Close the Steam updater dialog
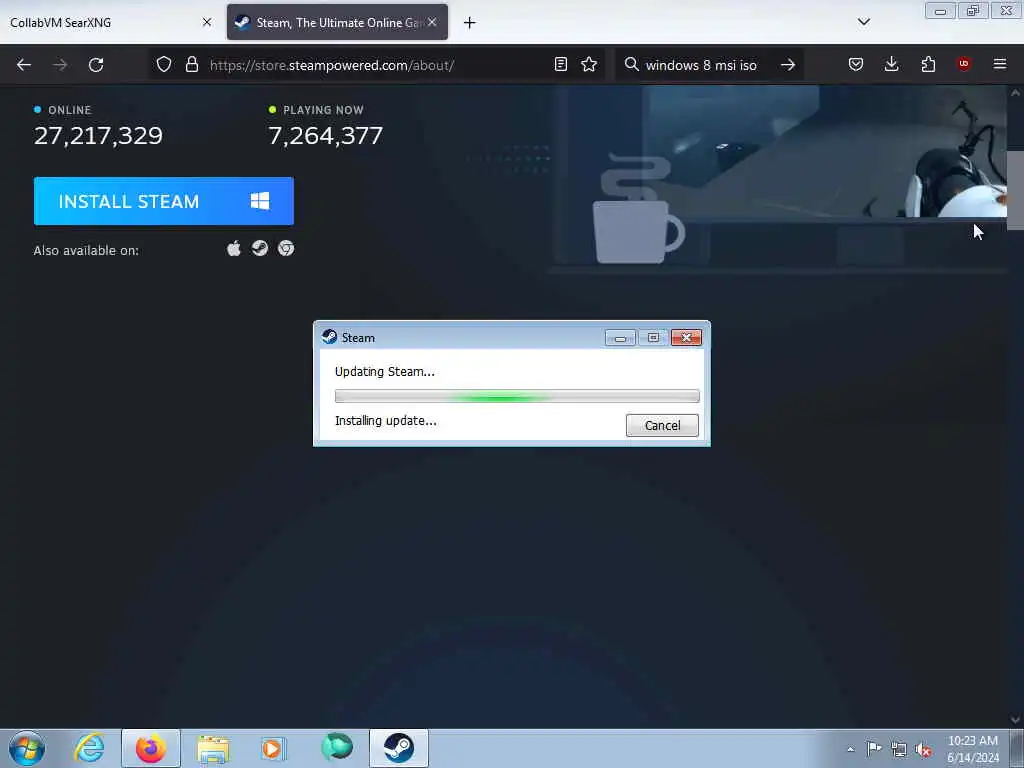Screen dimensions: 1024x768 [x=686, y=338]
